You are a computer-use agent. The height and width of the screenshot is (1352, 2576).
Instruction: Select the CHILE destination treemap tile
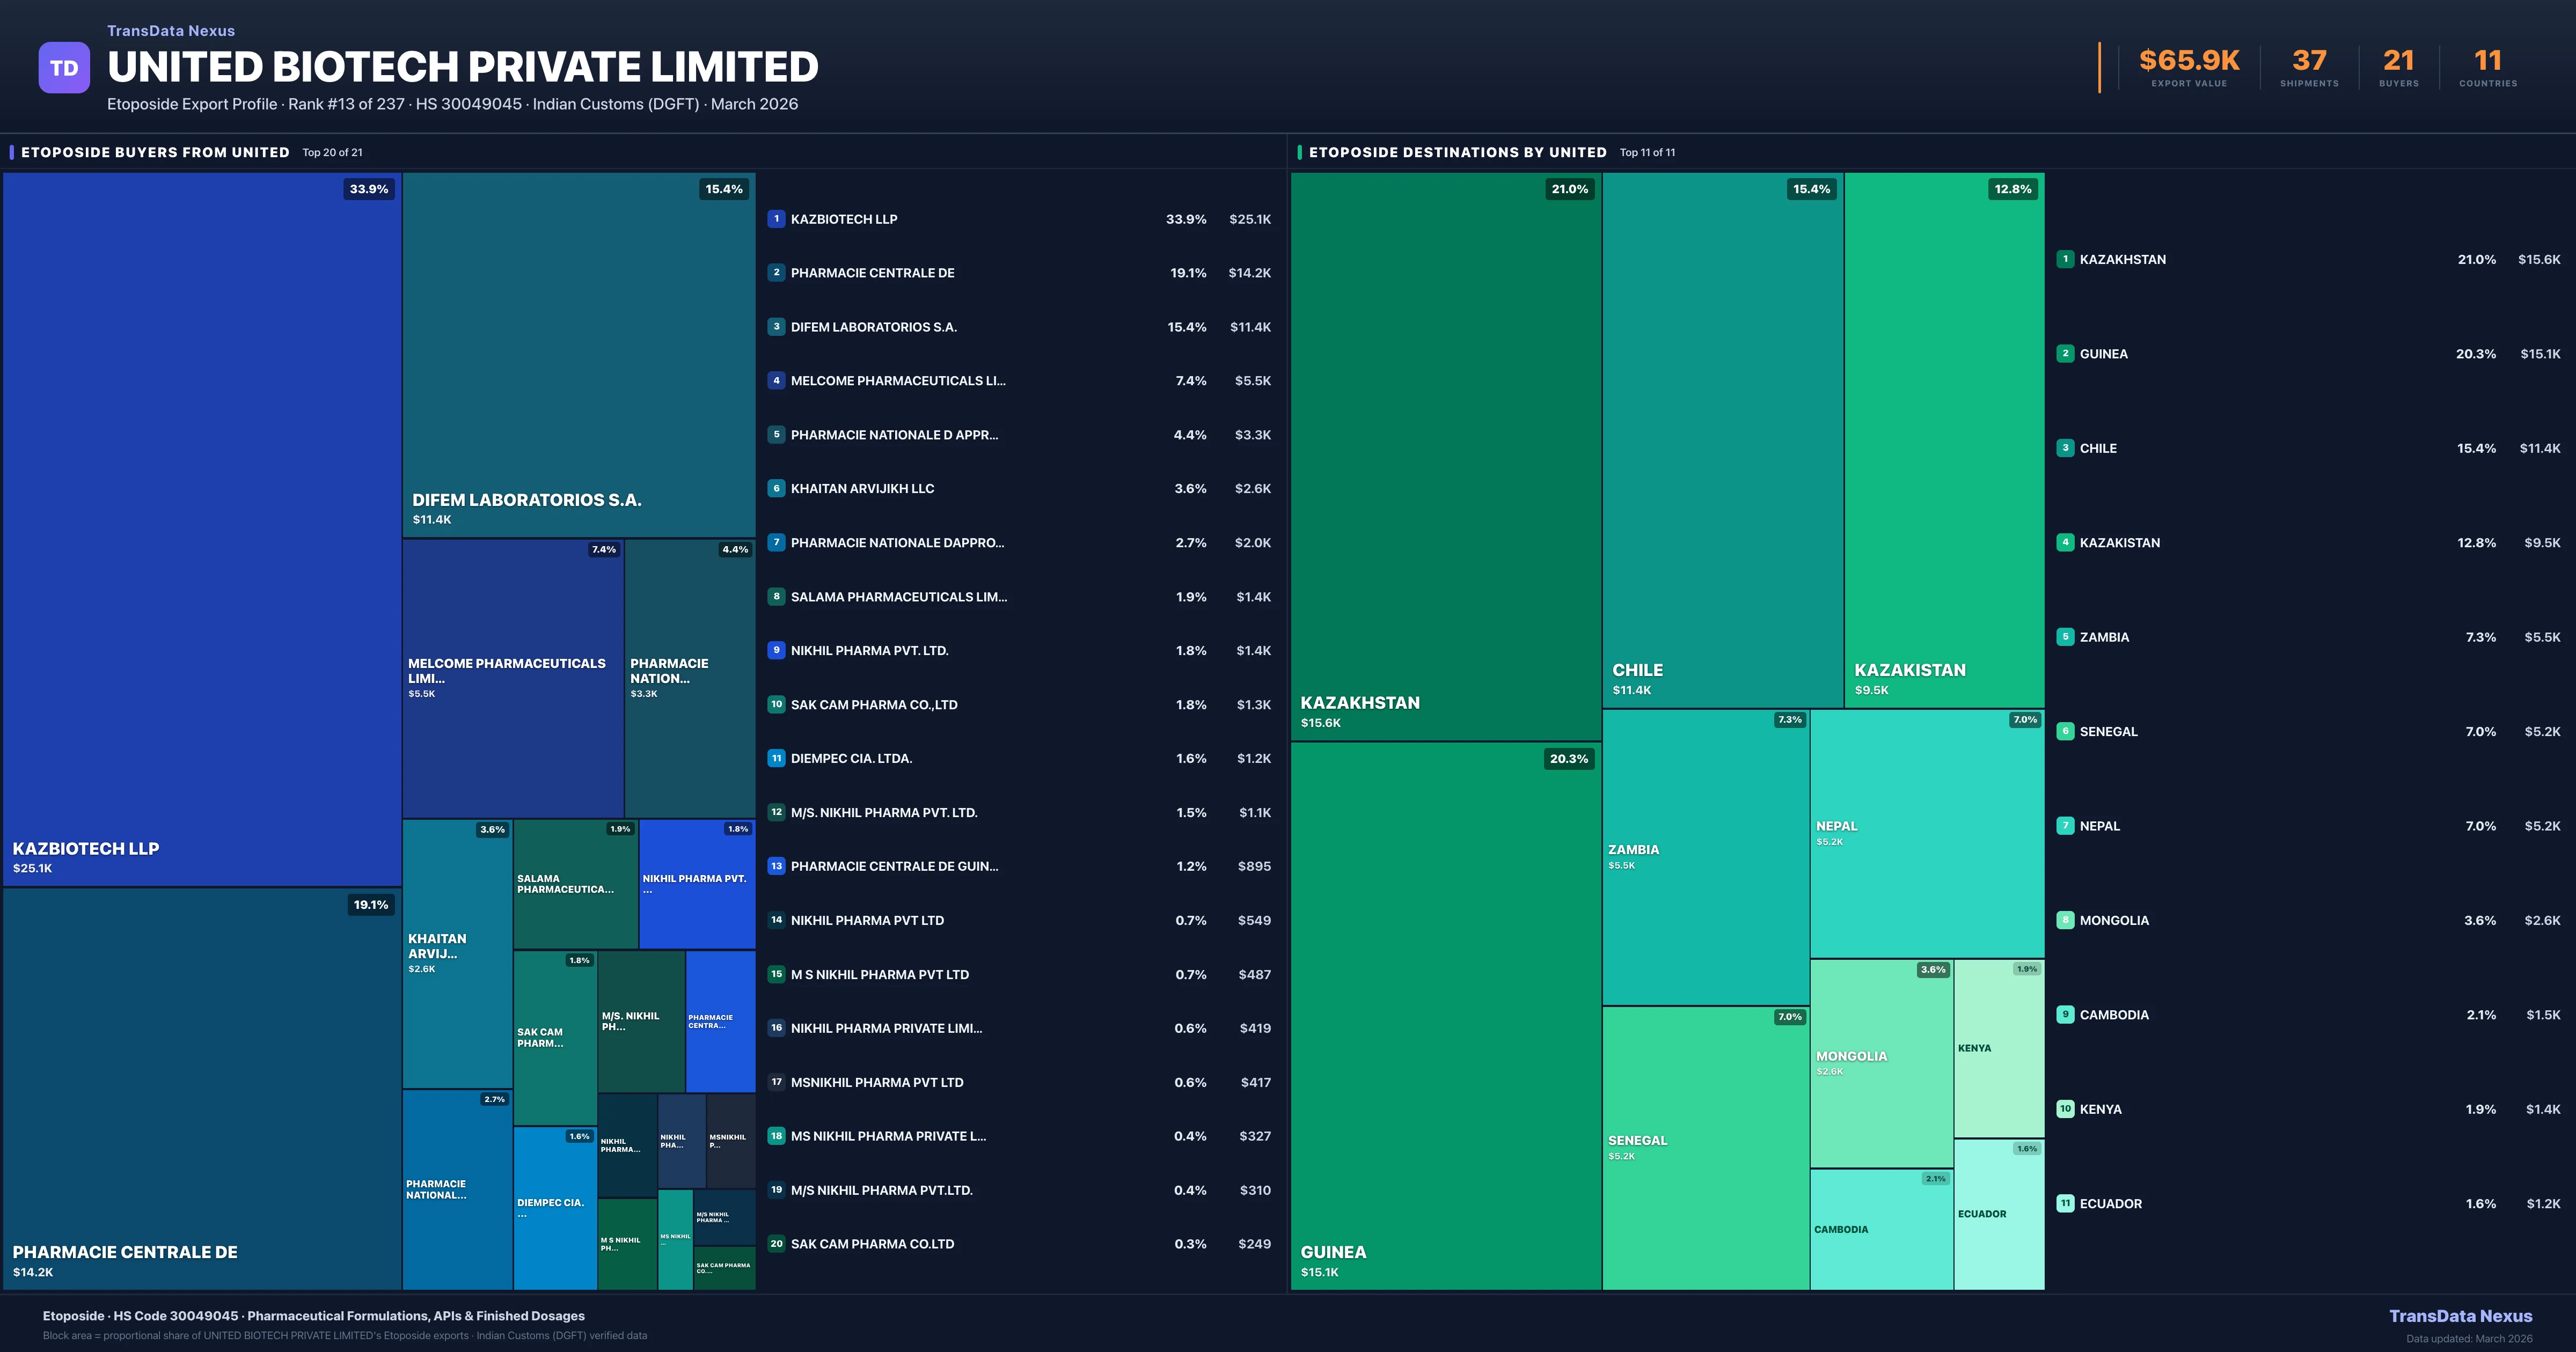click(x=1722, y=440)
